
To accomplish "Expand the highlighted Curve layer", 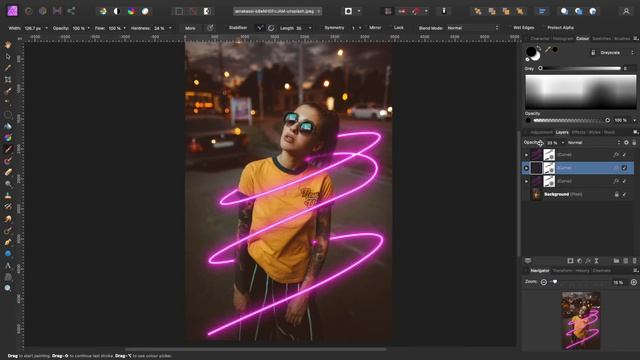I will click(527, 168).
